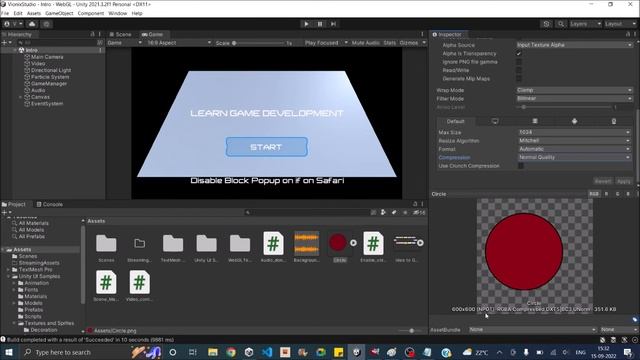
Task: Click the Pause button in the toolbar
Action: 320,24
